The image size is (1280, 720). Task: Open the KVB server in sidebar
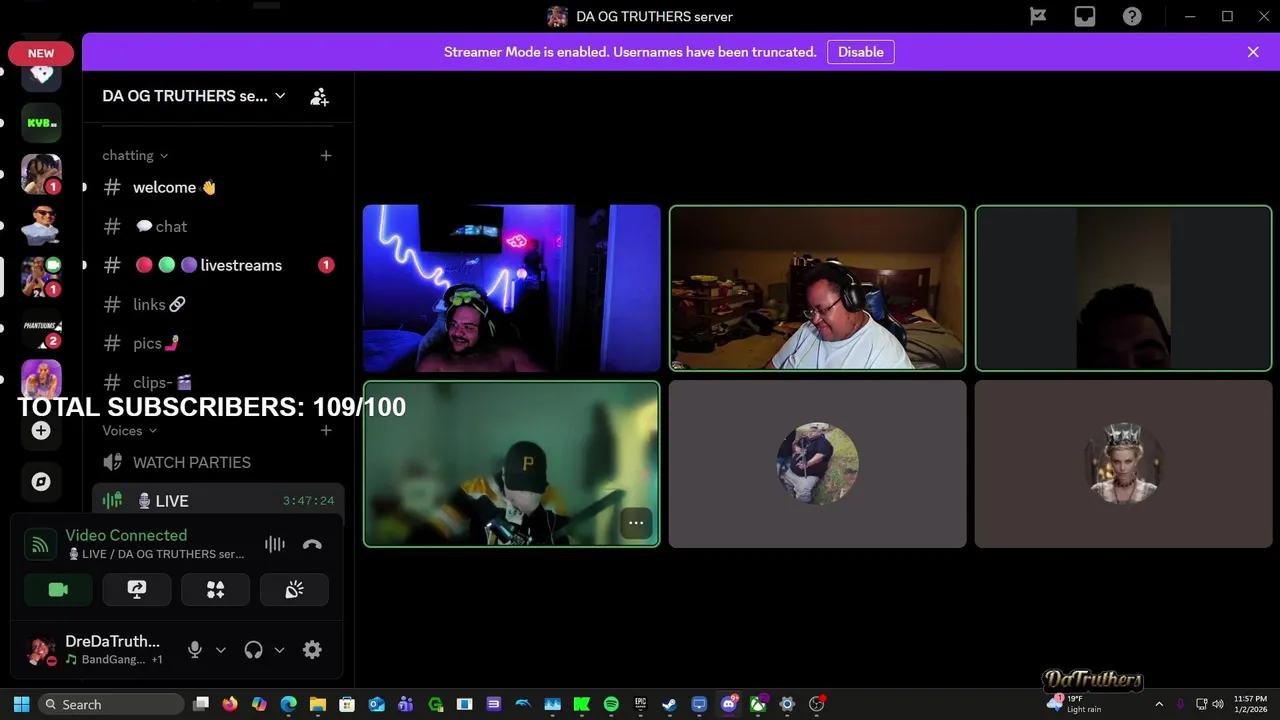(41, 123)
